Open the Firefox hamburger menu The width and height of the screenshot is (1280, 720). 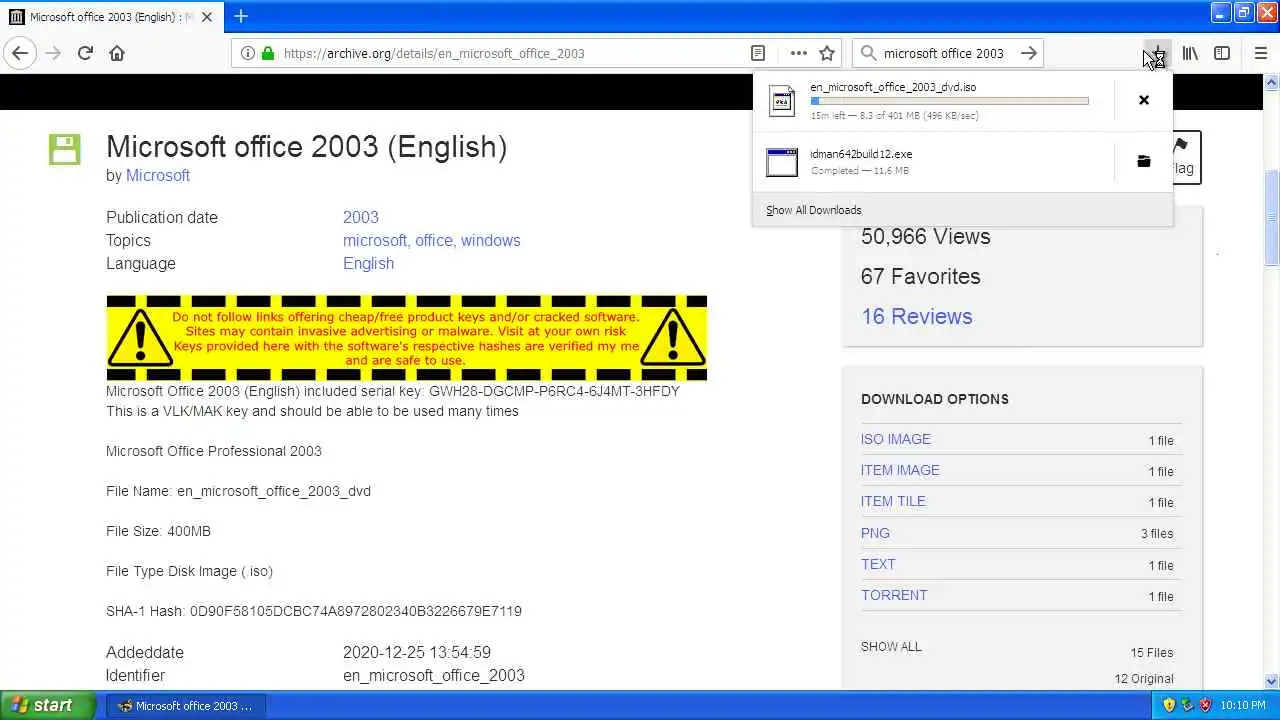tap(1261, 53)
